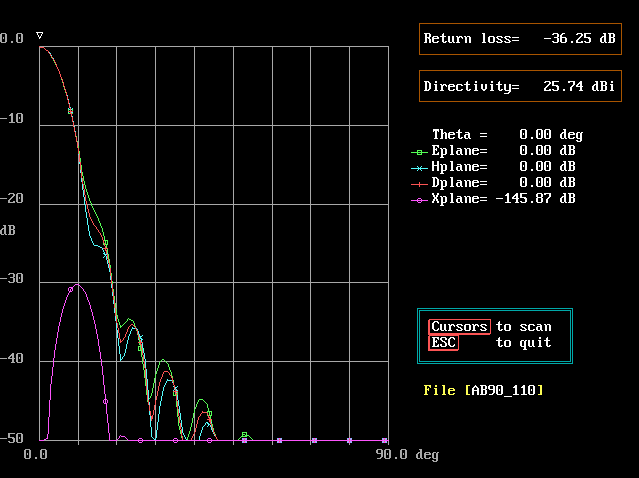The height and width of the screenshot is (478, 639).
Task: Click the 0.0 horizontal axis origin label
Action: point(35,454)
